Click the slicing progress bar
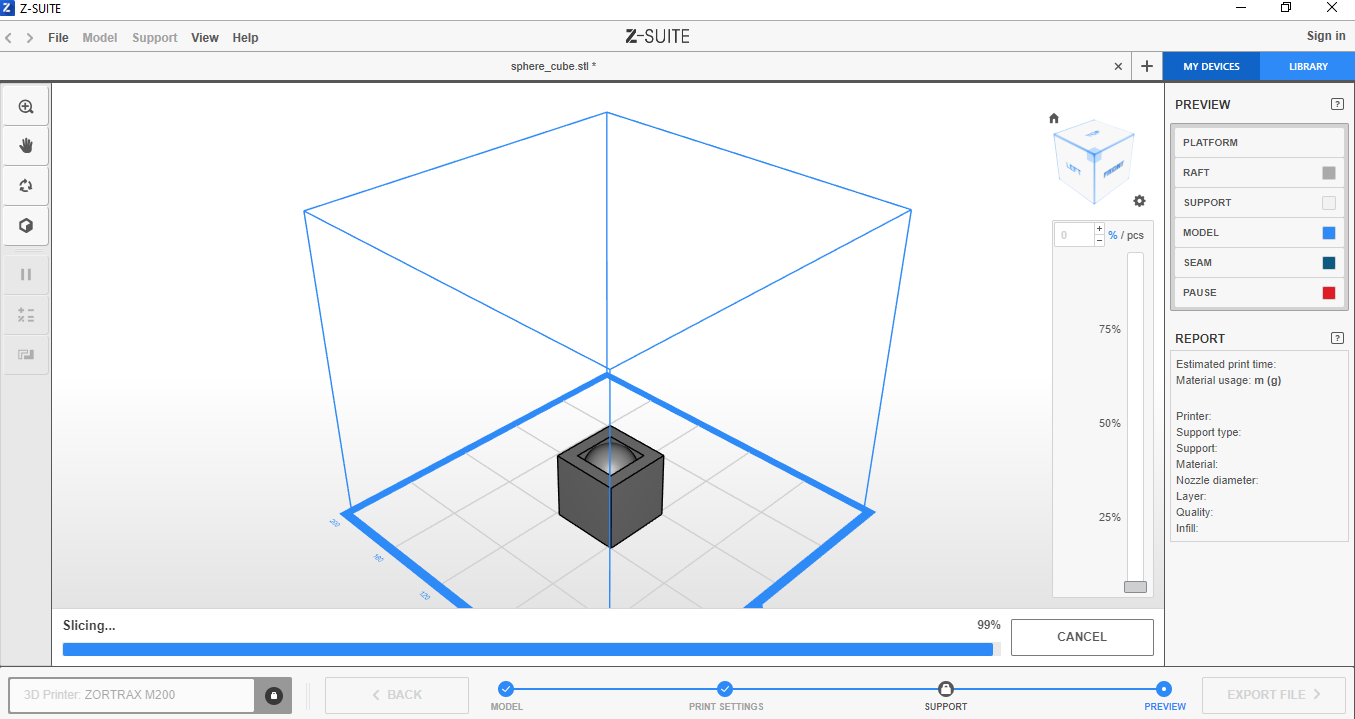The height and width of the screenshot is (719, 1355). [x=531, y=649]
